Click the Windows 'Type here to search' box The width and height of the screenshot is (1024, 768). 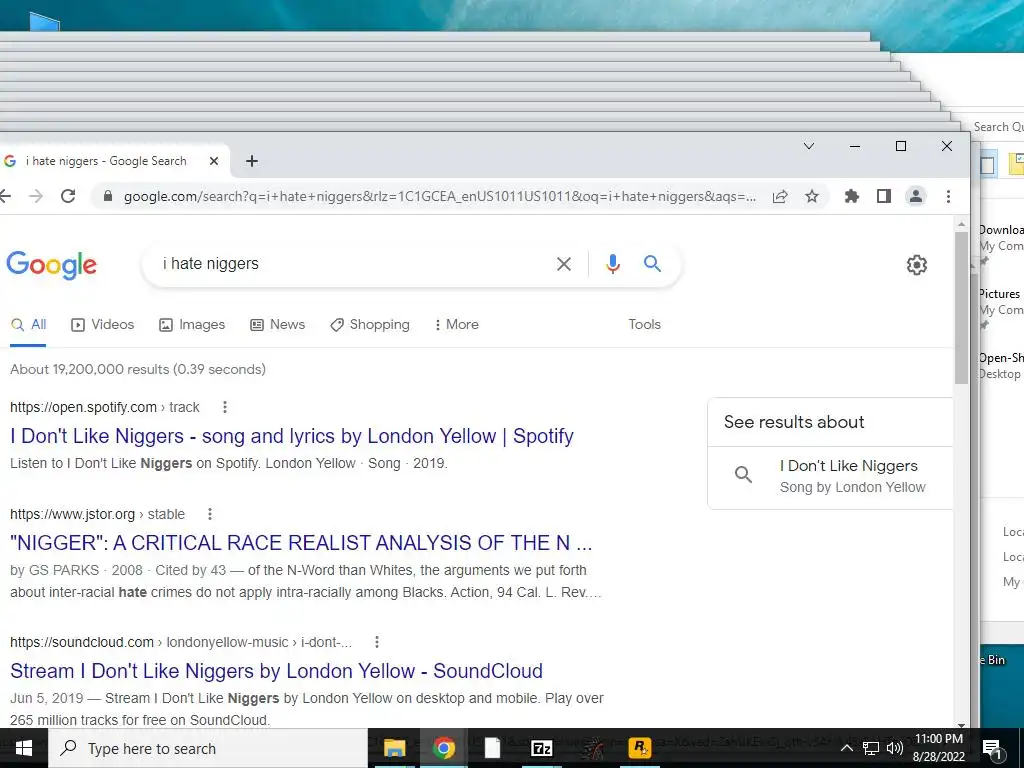tap(208, 748)
